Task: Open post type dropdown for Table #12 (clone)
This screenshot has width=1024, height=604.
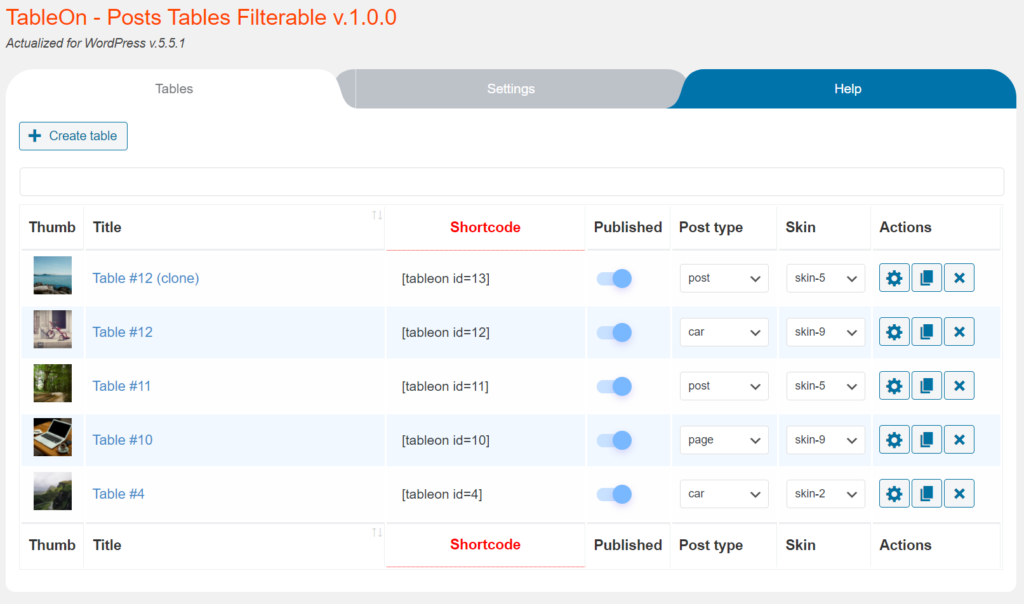Action: pyautogui.click(x=724, y=278)
